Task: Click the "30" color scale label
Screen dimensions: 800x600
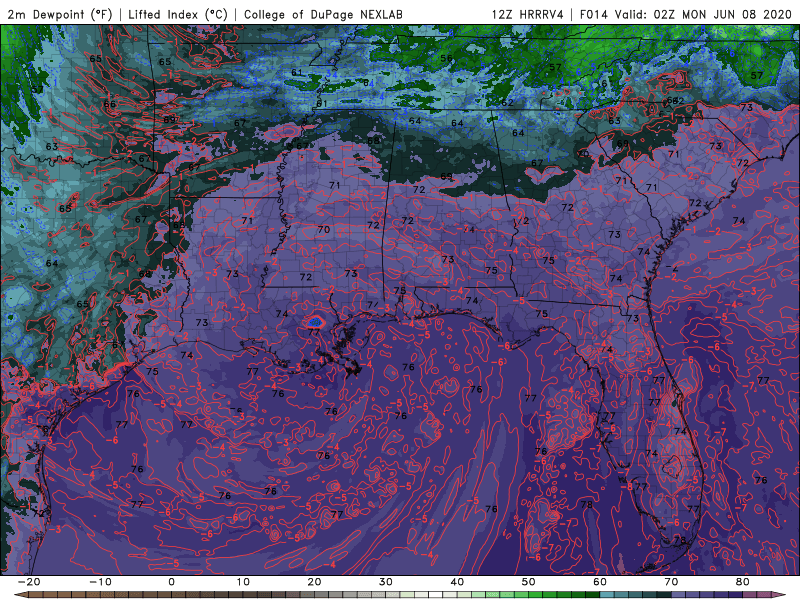Action: 386,582
